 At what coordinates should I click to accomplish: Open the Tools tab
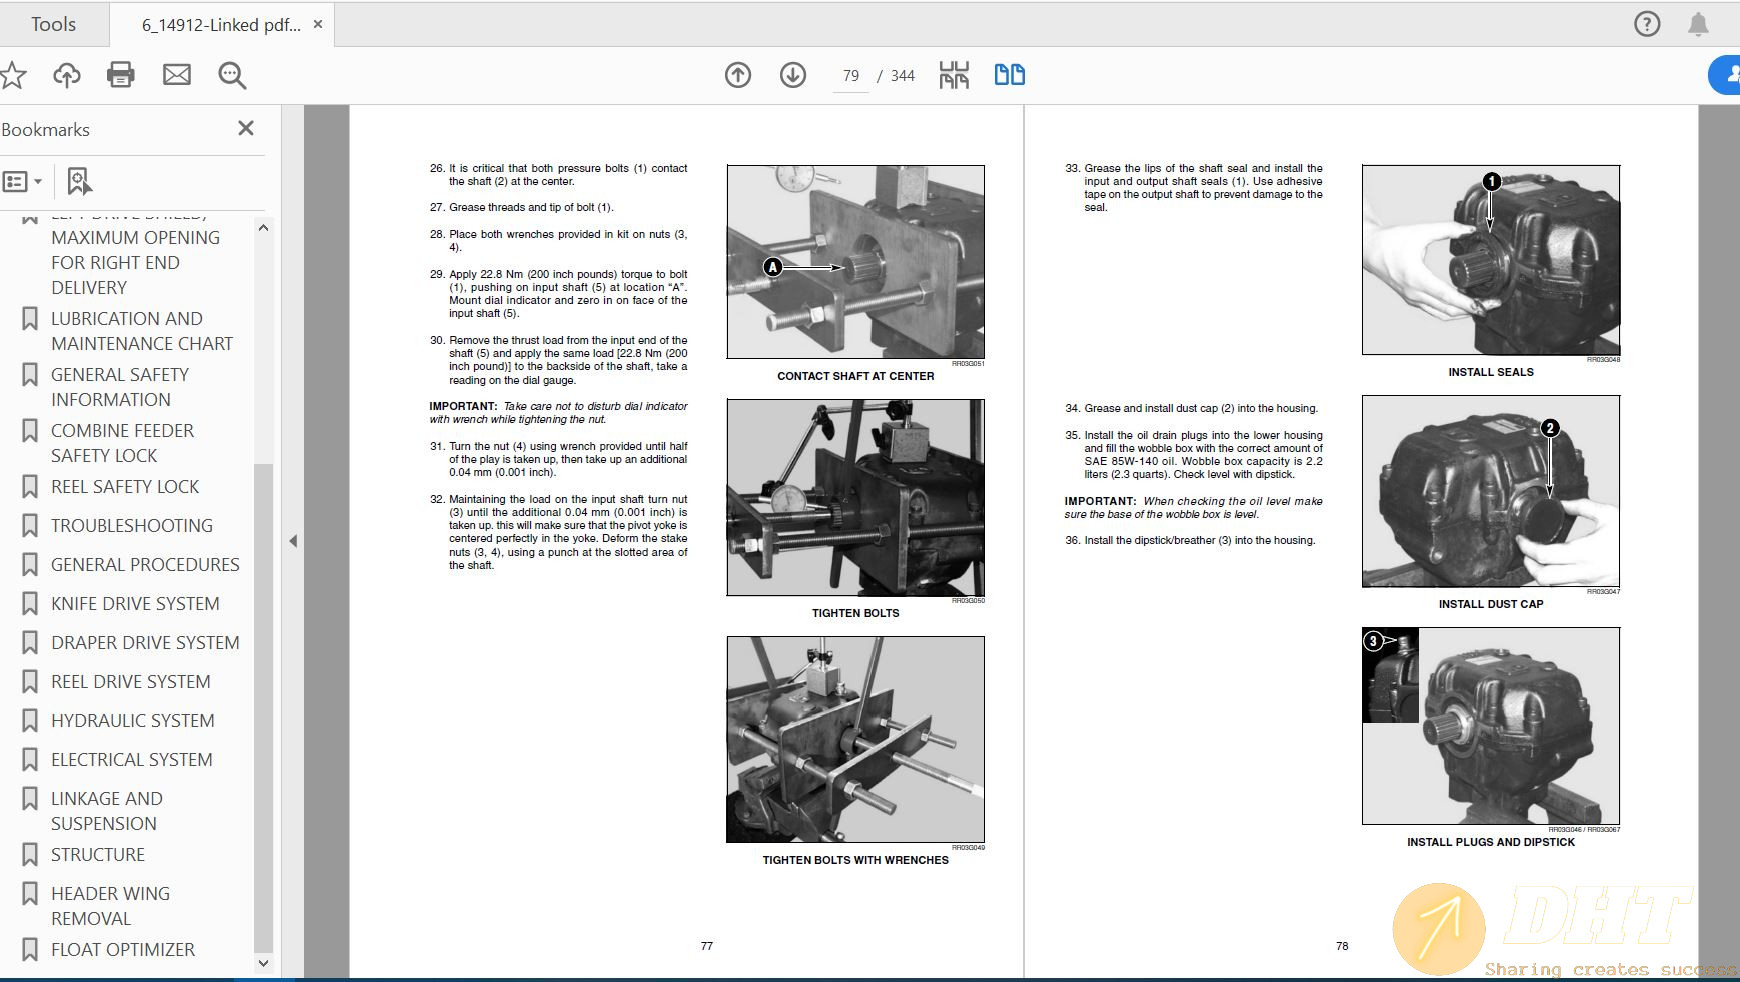click(53, 24)
